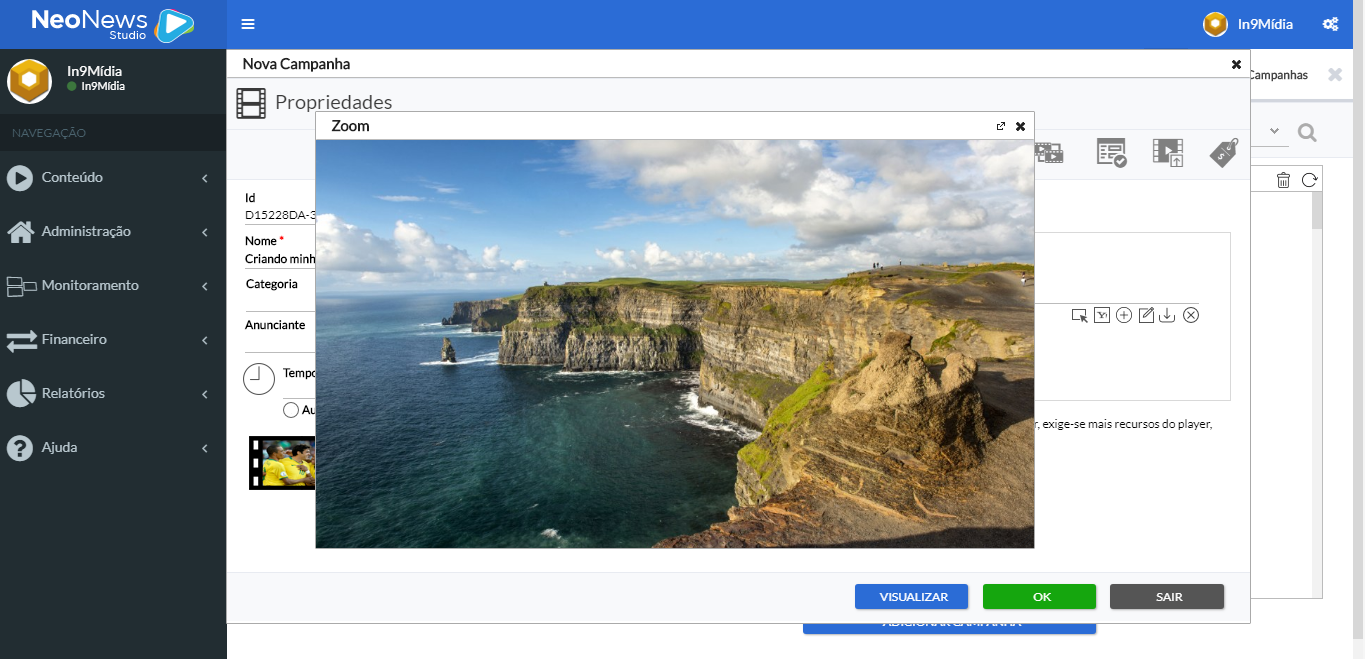Click the plus circle add icon
This screenshot has height=659, width=1365.
point(1124,315)
